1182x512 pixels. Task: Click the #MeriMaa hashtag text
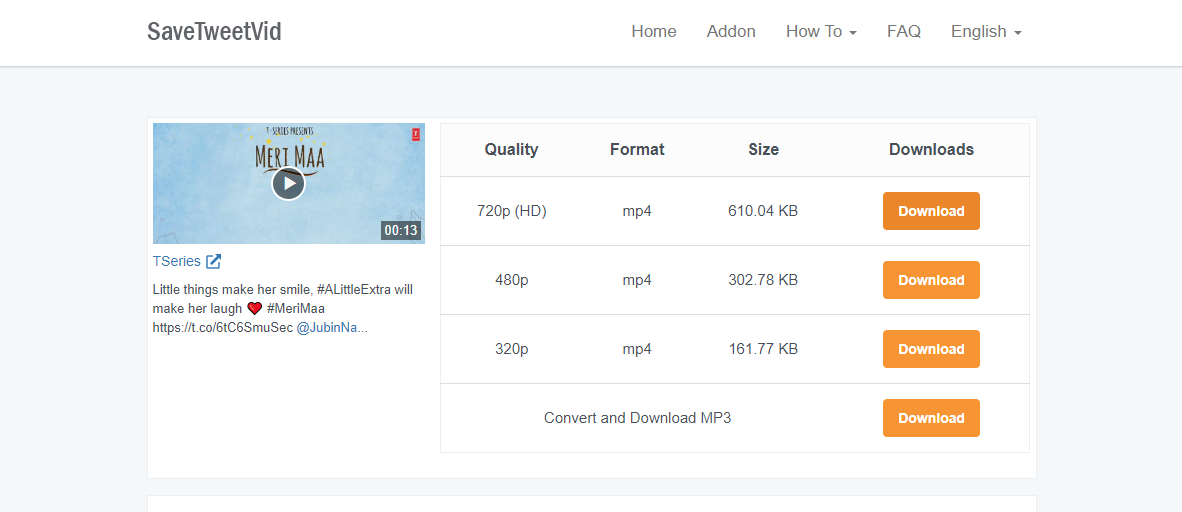click(296, 308)
